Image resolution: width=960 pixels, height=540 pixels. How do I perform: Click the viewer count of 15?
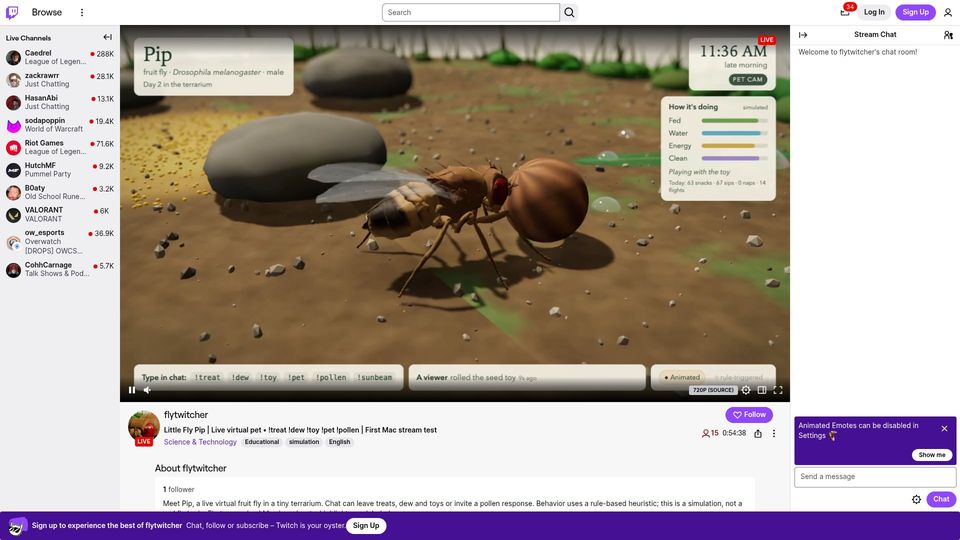click(710, 433)
